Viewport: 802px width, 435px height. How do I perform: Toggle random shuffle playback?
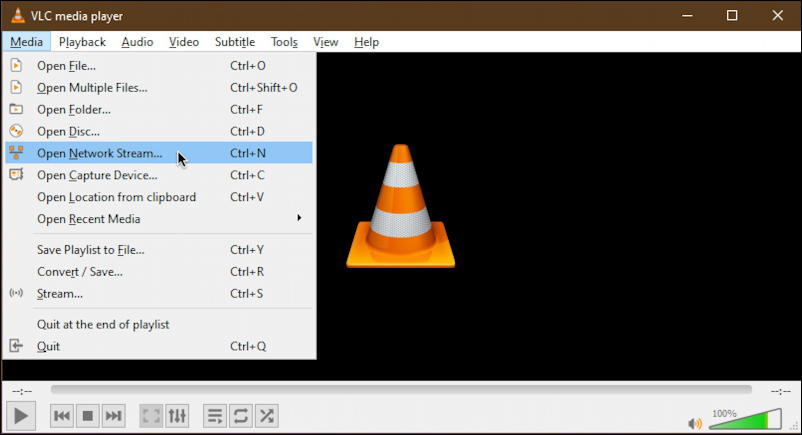pos(266,416)
